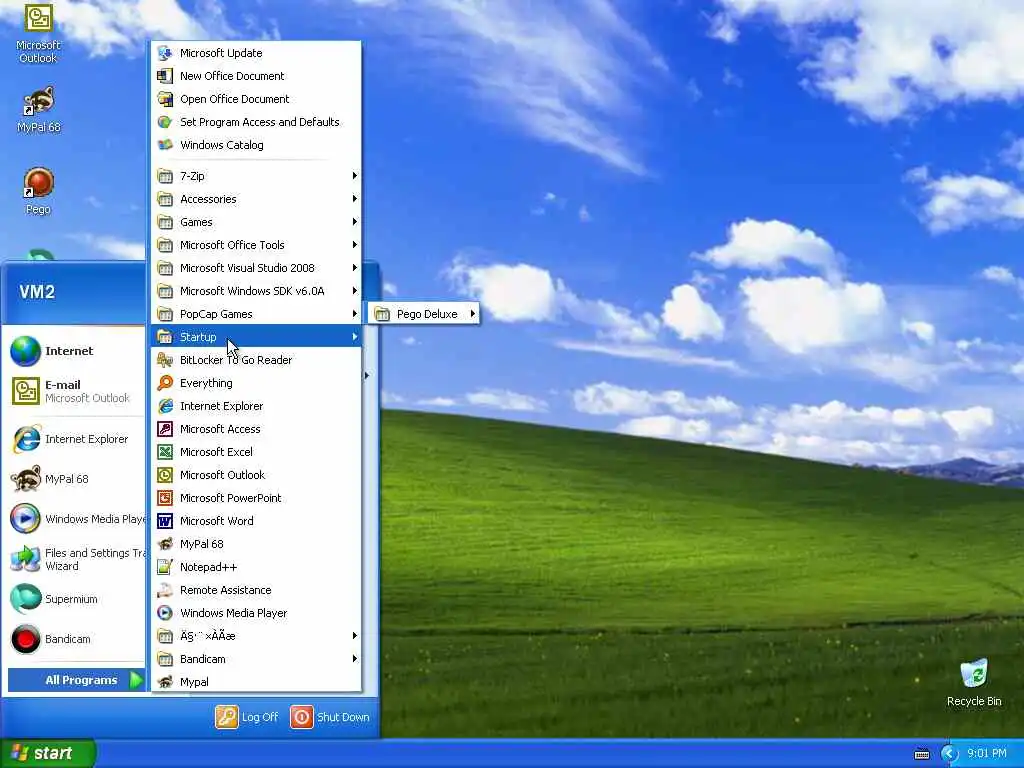The image size is (1024, 768).
Task: Expand the garbled-name folder above Bandicam
Action: [x=256, y=636]
